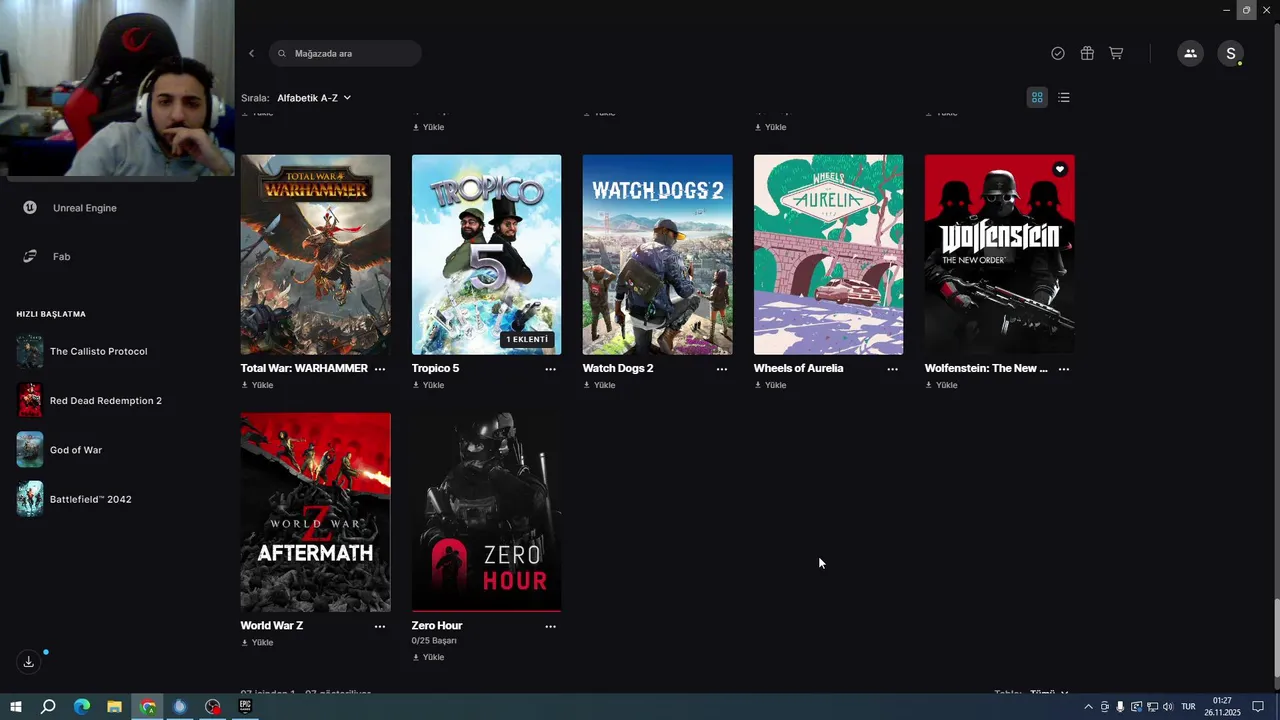This screenshot has width=1280, height=720.
Task: Open the friends list icon
Action: (x=1190, y=54)
